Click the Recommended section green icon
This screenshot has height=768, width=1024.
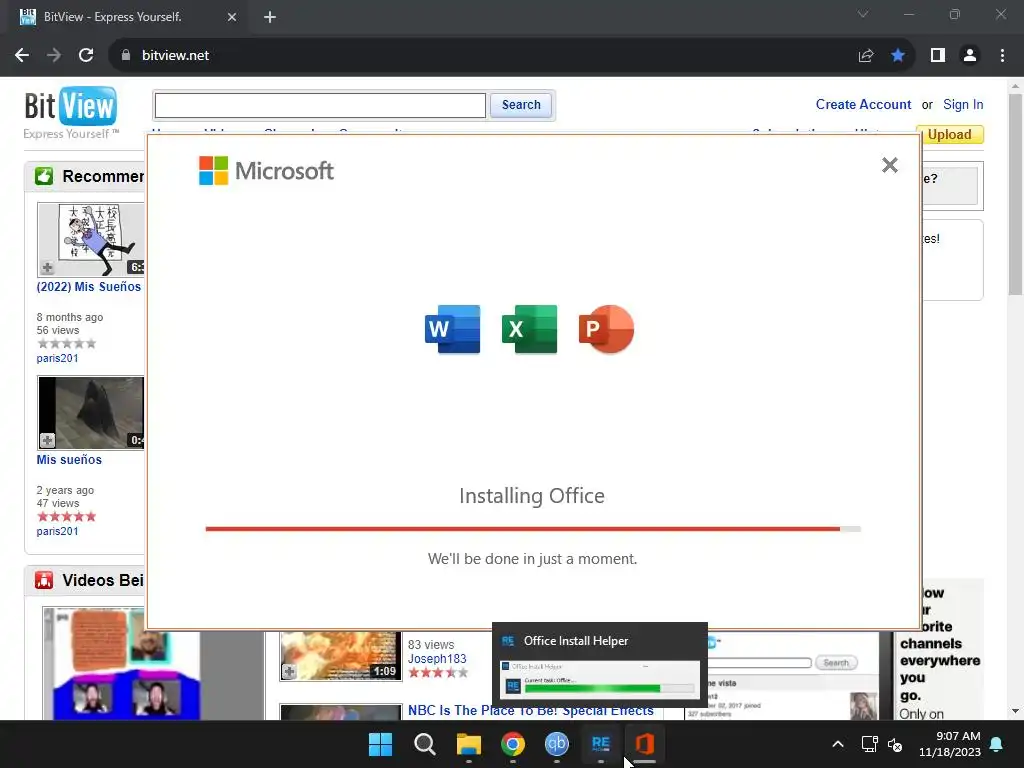point(44,176)
